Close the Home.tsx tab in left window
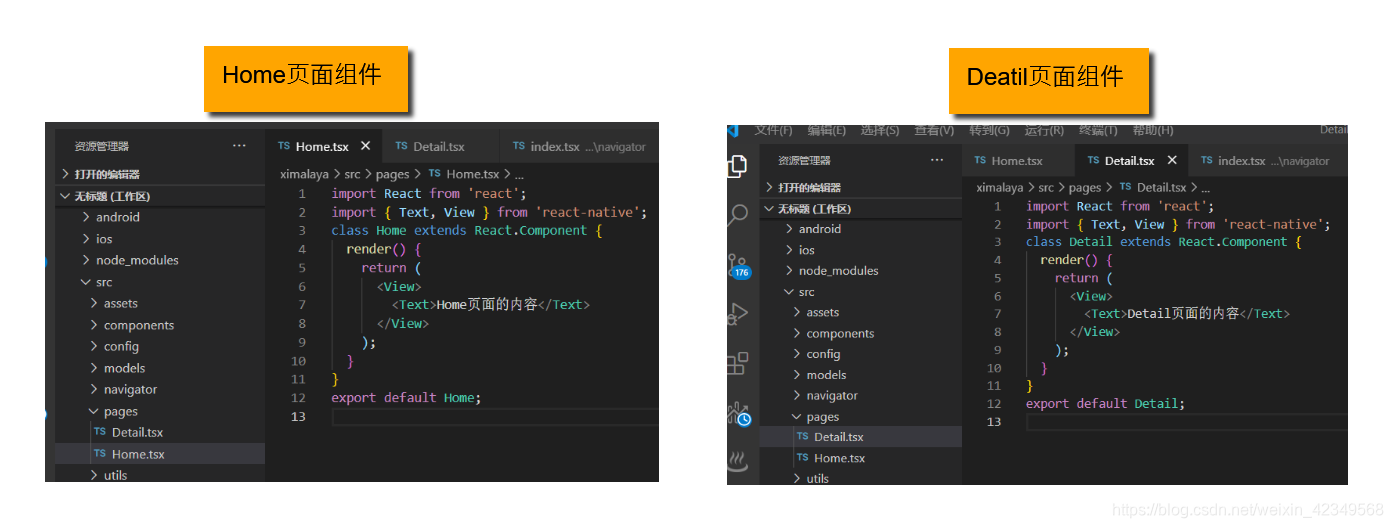Screen dimensions: 1393x528 365,146
